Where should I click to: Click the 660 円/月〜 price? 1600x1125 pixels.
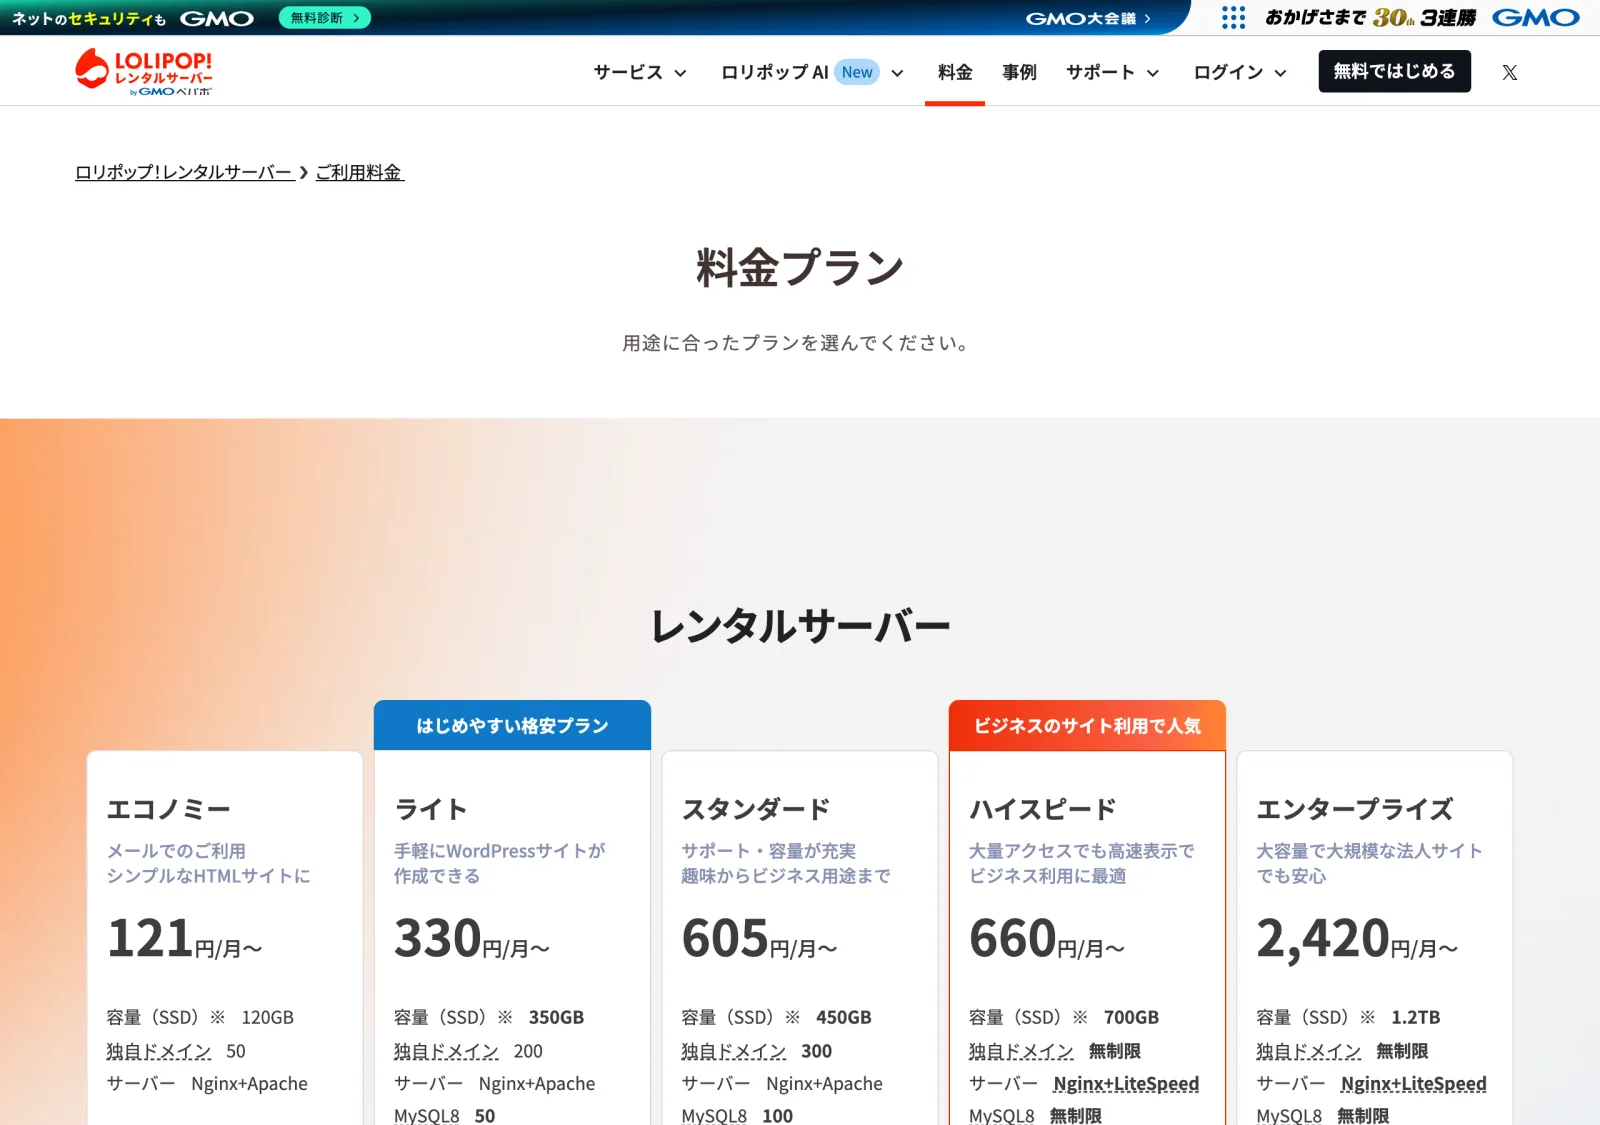click(1047, 939)
